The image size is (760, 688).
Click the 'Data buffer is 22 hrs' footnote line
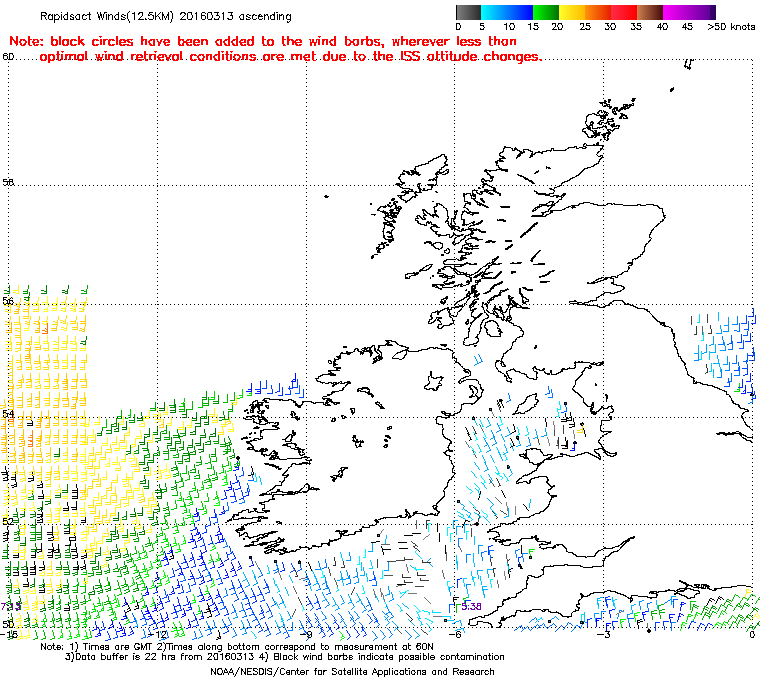[x=285, y=657]
